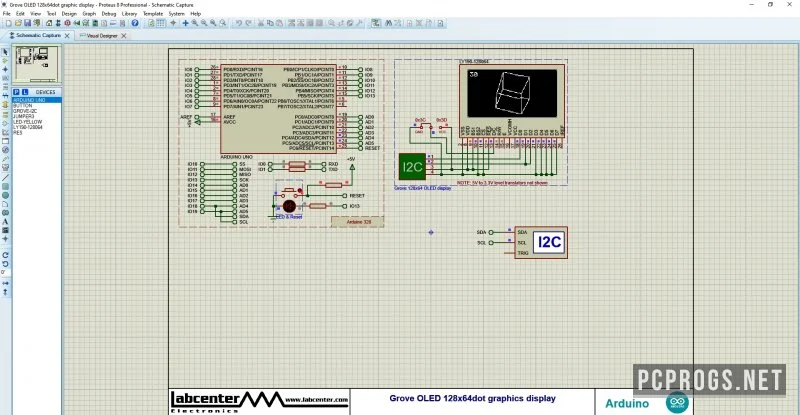The width and height of the screenshot is (800, 415).
Task: Select ARDUINO UNO in devices list
Action: coord(37,100)
